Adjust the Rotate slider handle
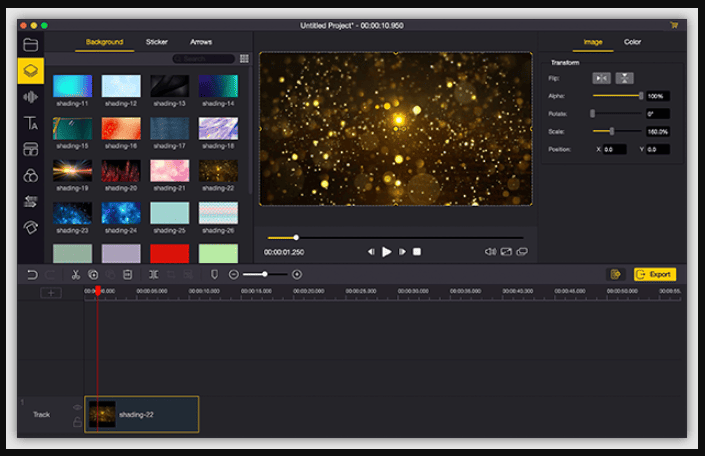Screen dimensions: 705x456 593,114
